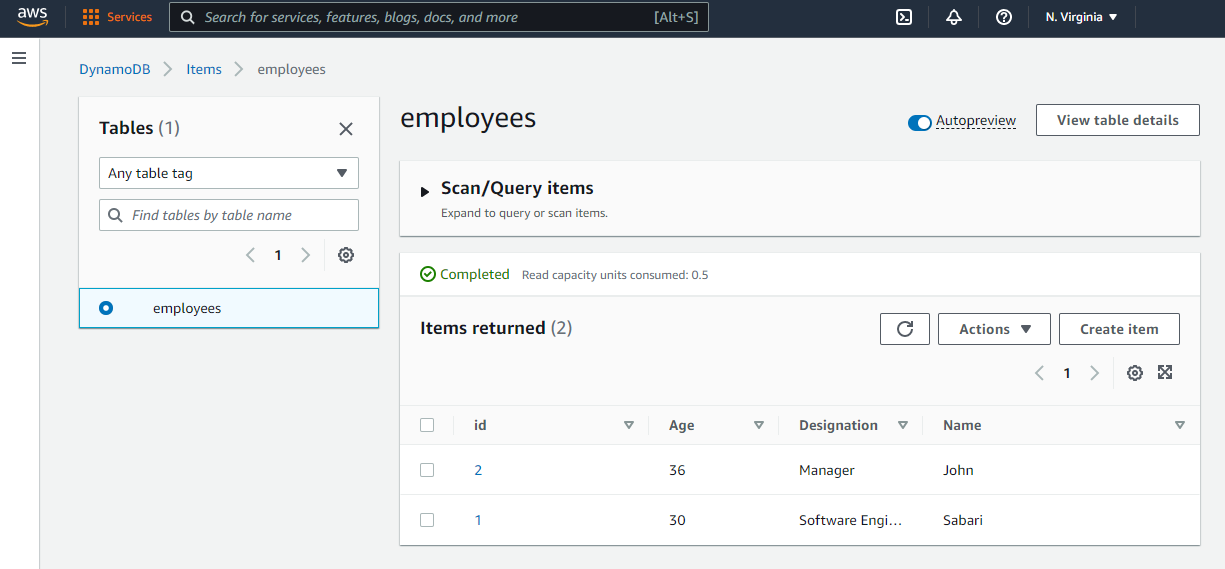The width and height of the screenshot is (1225, 569).
Task: Open the Any table tag dropdown
Action: pyautogui.click(x=229, y=173)
